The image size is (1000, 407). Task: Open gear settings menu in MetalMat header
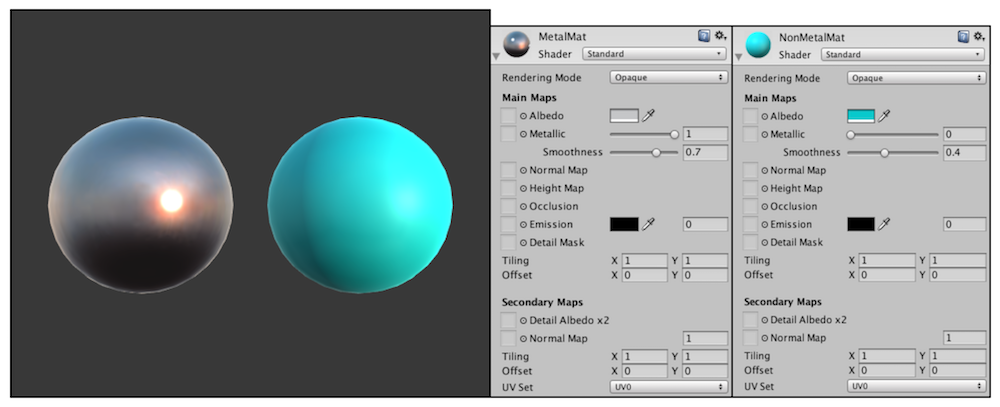(720, 36)
